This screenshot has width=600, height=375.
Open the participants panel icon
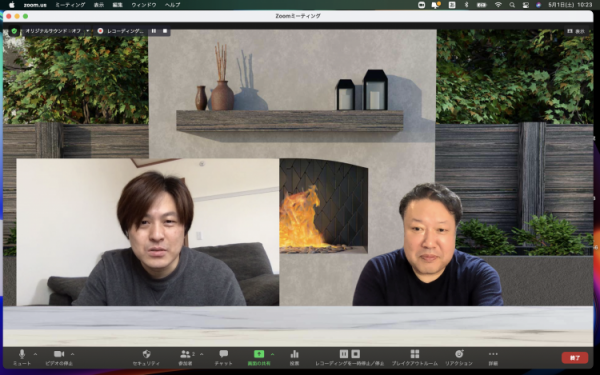185,354
